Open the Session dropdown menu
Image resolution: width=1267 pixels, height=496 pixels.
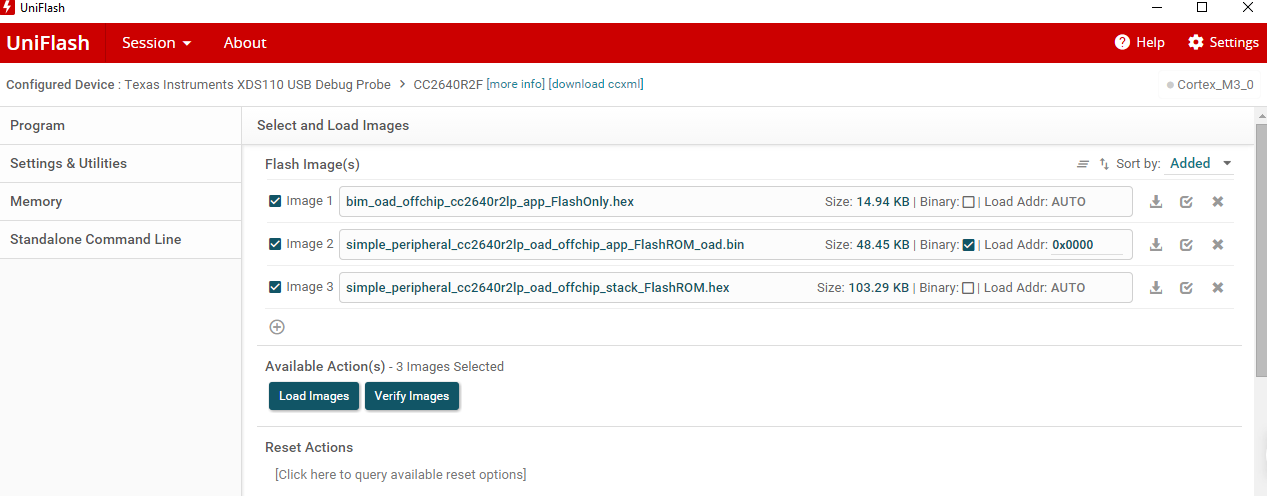pos(156,43)
